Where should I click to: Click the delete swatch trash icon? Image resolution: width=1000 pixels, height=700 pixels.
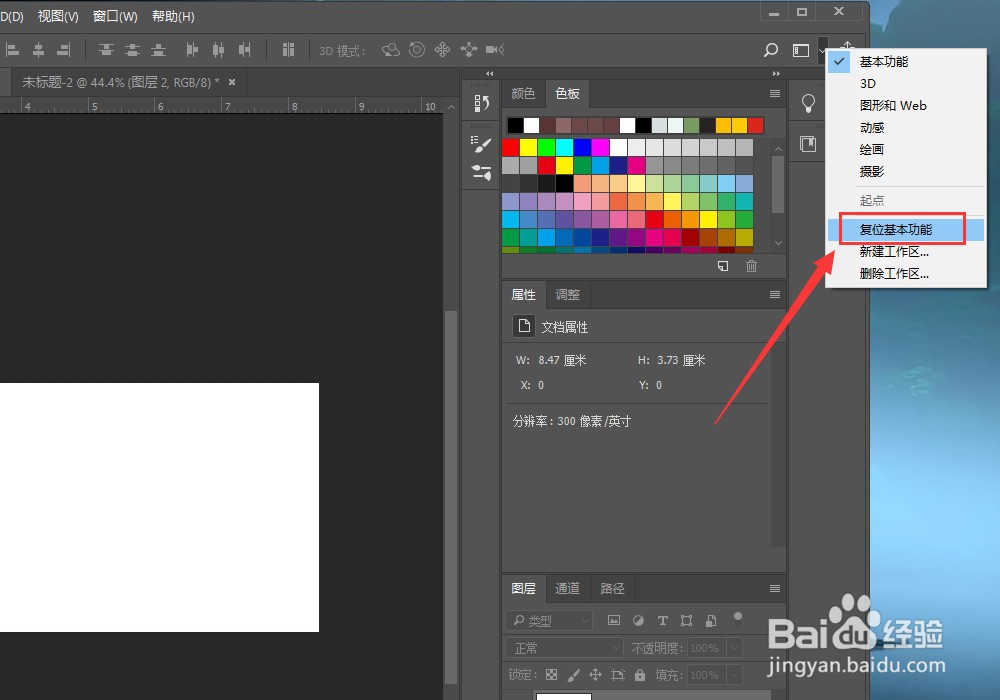[751, 266]
